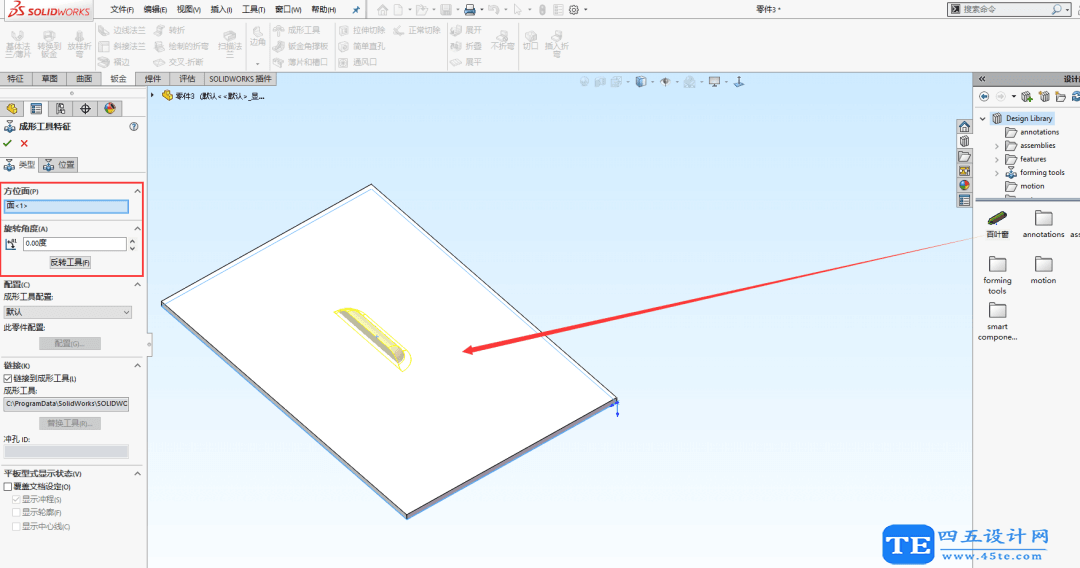1080x568 pixels.
Task: Expand the forming tools tree node
Action: coord(997,173)
